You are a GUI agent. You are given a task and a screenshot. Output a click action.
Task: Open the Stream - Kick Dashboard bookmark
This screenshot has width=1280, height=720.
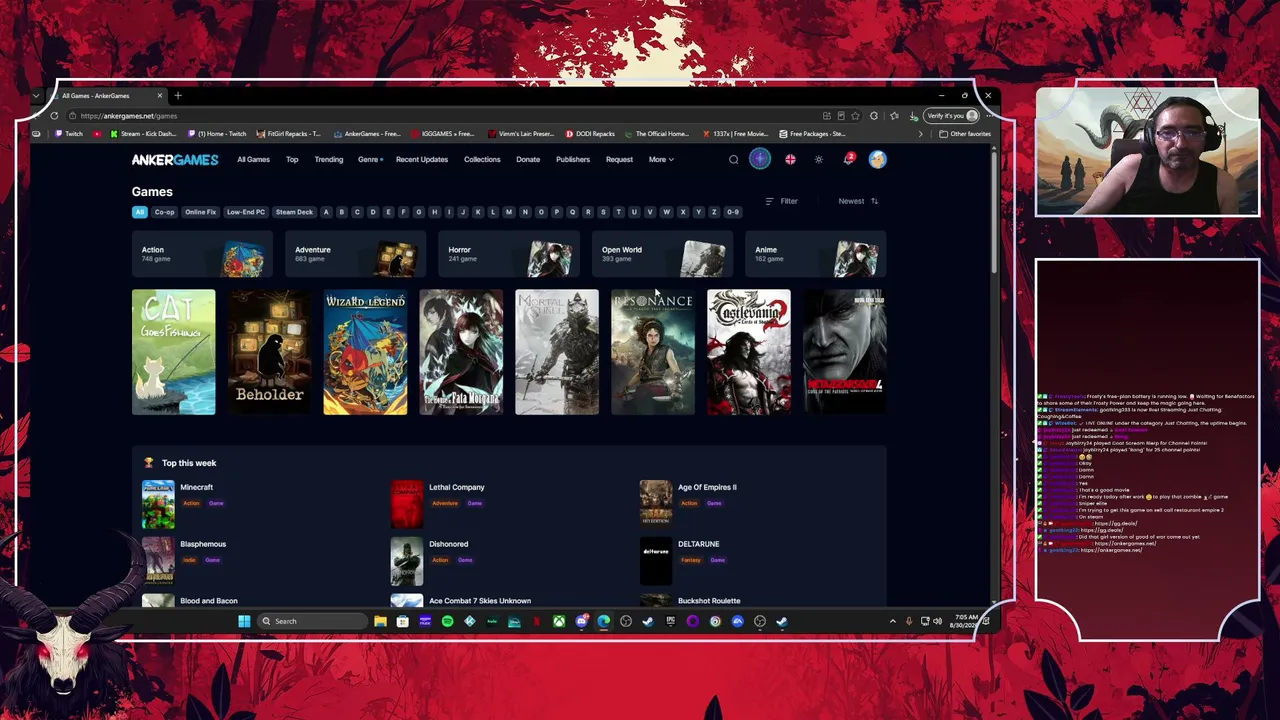point(143,134)
